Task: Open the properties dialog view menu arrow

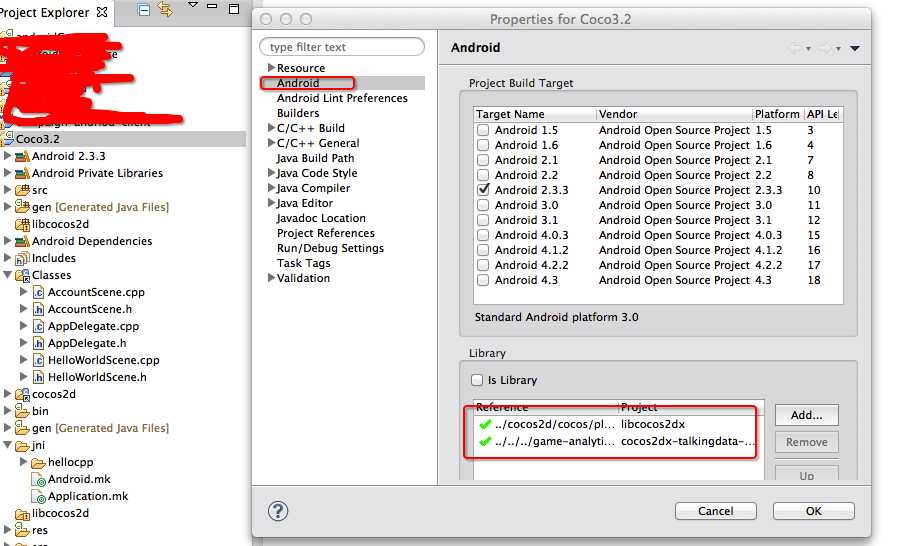Action: tap(855, 48)
